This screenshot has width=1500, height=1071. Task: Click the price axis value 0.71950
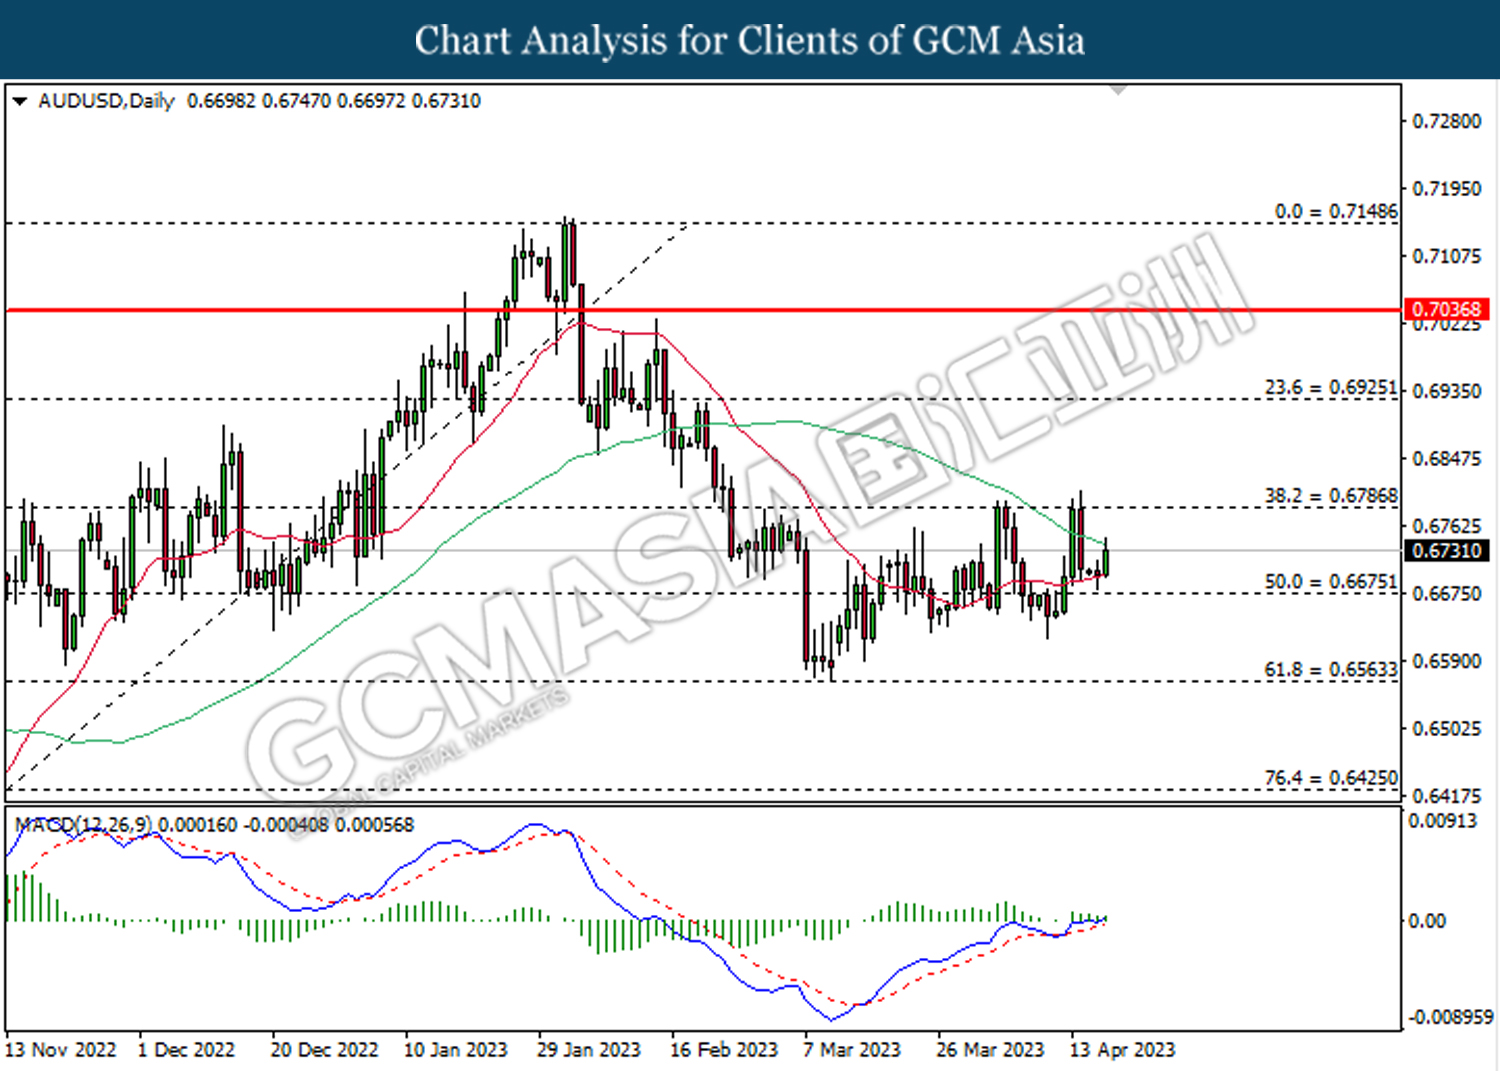1446,189
